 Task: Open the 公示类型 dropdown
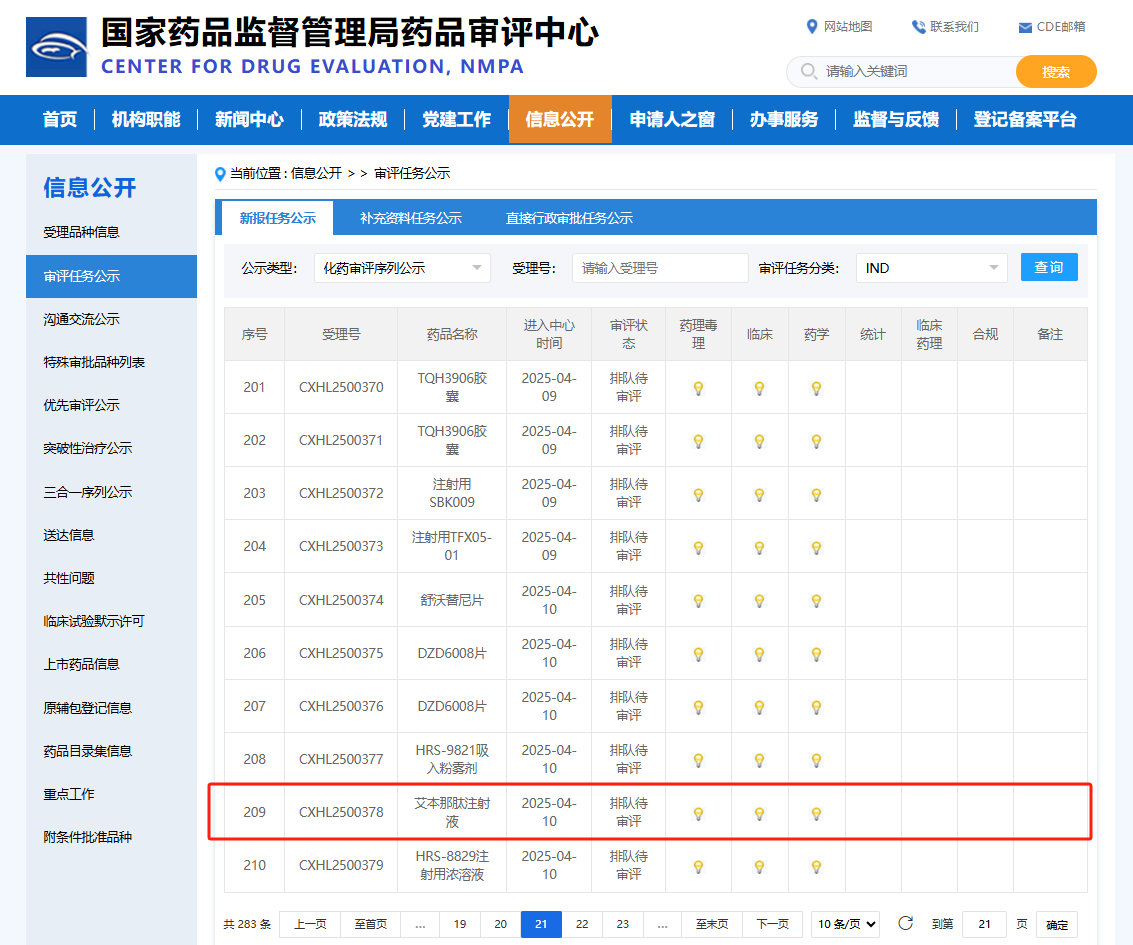pos(402,268)
